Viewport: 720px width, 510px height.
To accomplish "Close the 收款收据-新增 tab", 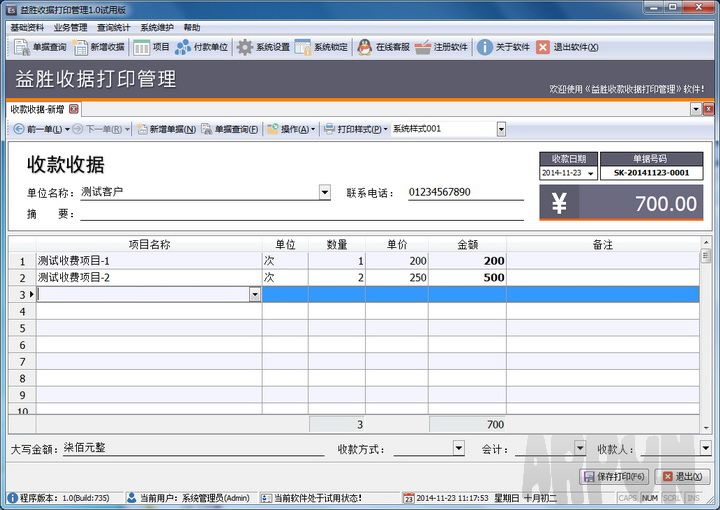I will [74, 108].
